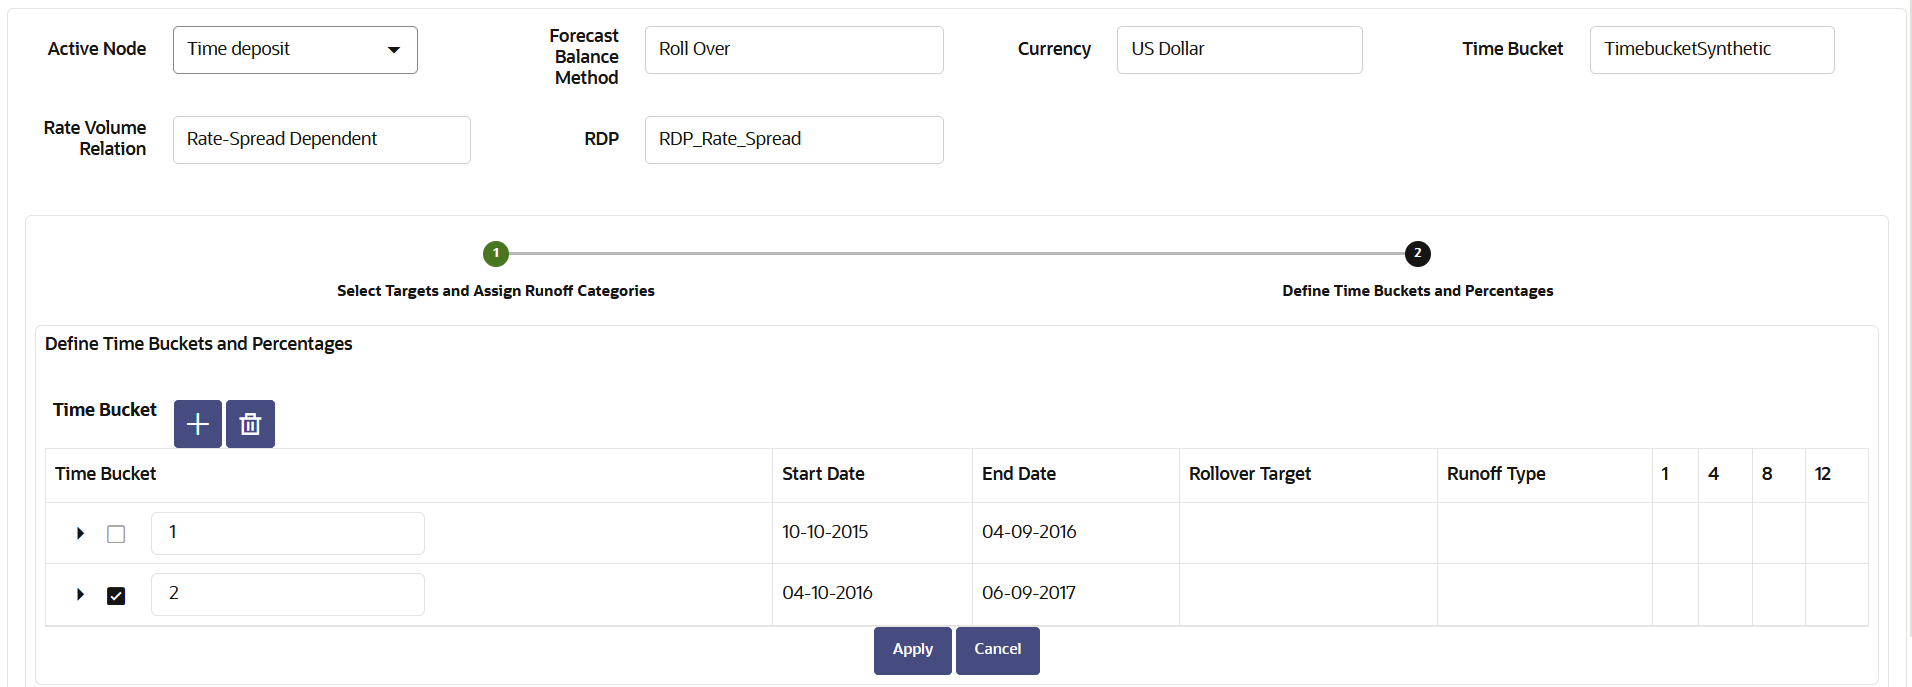Click the Currency field showing US Dollar
The image size is (1912, 687).
tap(1239, 50)
